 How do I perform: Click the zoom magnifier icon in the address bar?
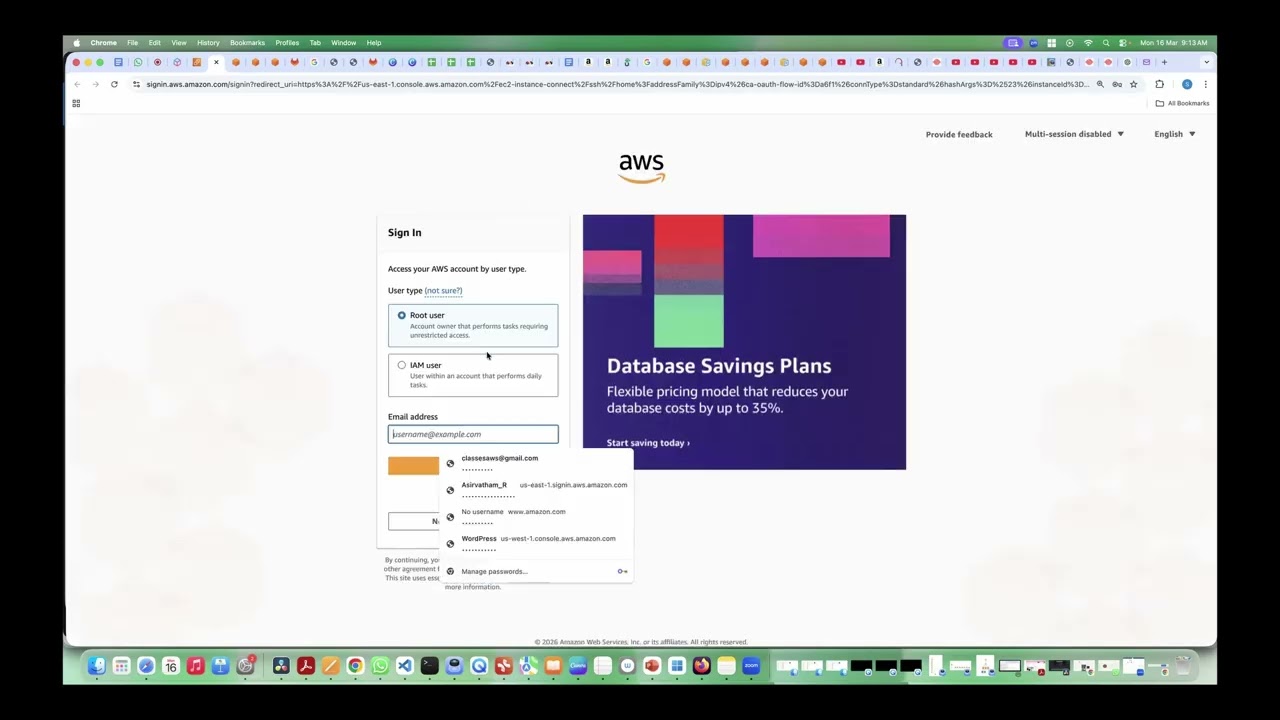coord(1100,84)
